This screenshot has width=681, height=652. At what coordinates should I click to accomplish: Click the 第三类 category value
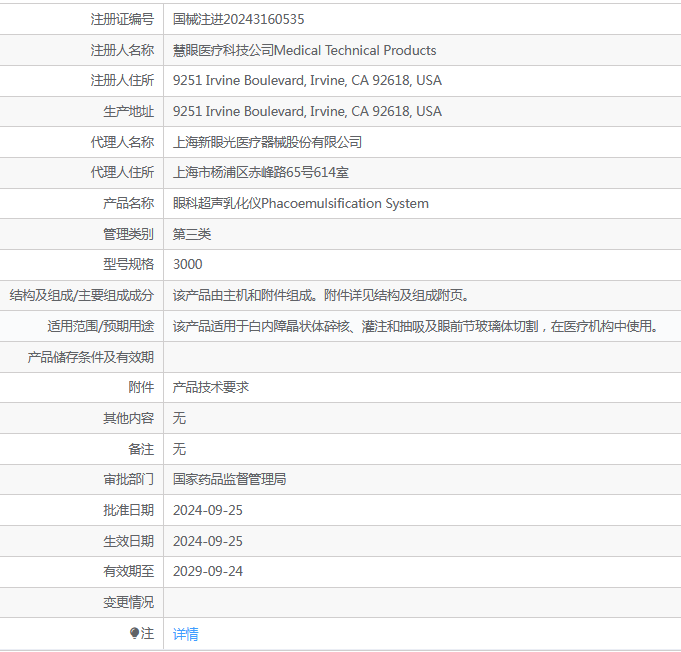[192, 234]
